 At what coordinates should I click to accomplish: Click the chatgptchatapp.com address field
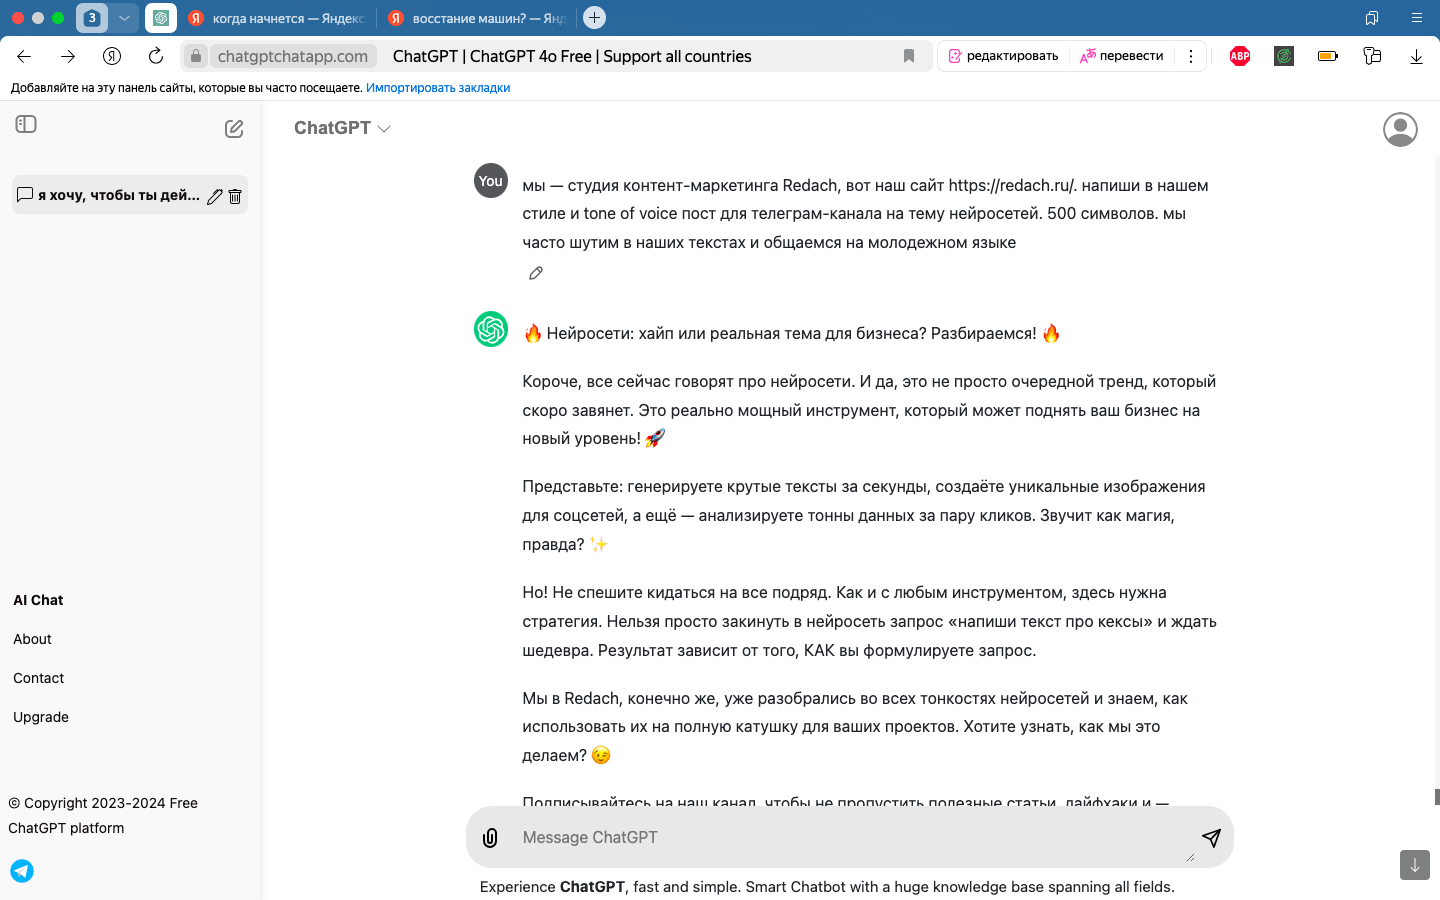click(x=293, y=56)
